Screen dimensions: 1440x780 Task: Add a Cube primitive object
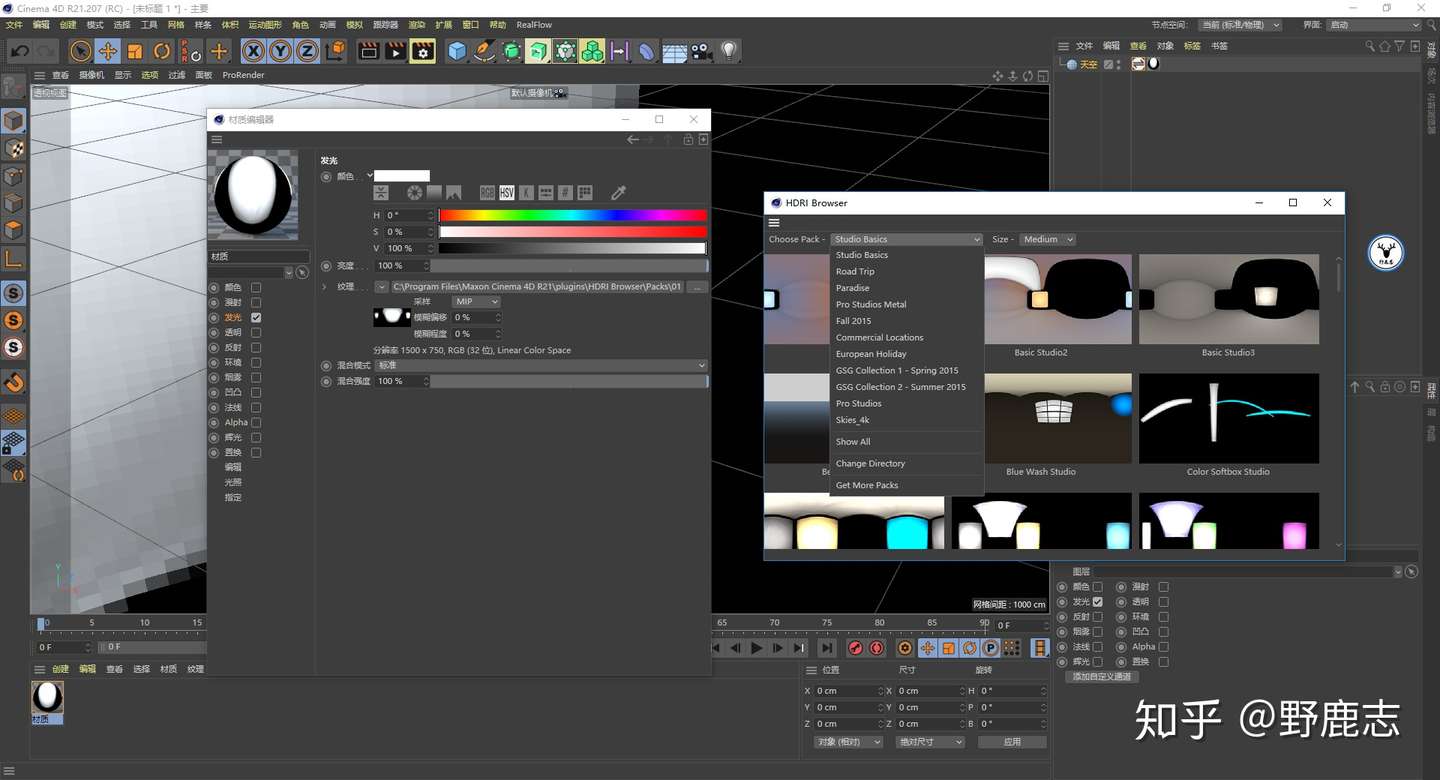click(457, 51)
